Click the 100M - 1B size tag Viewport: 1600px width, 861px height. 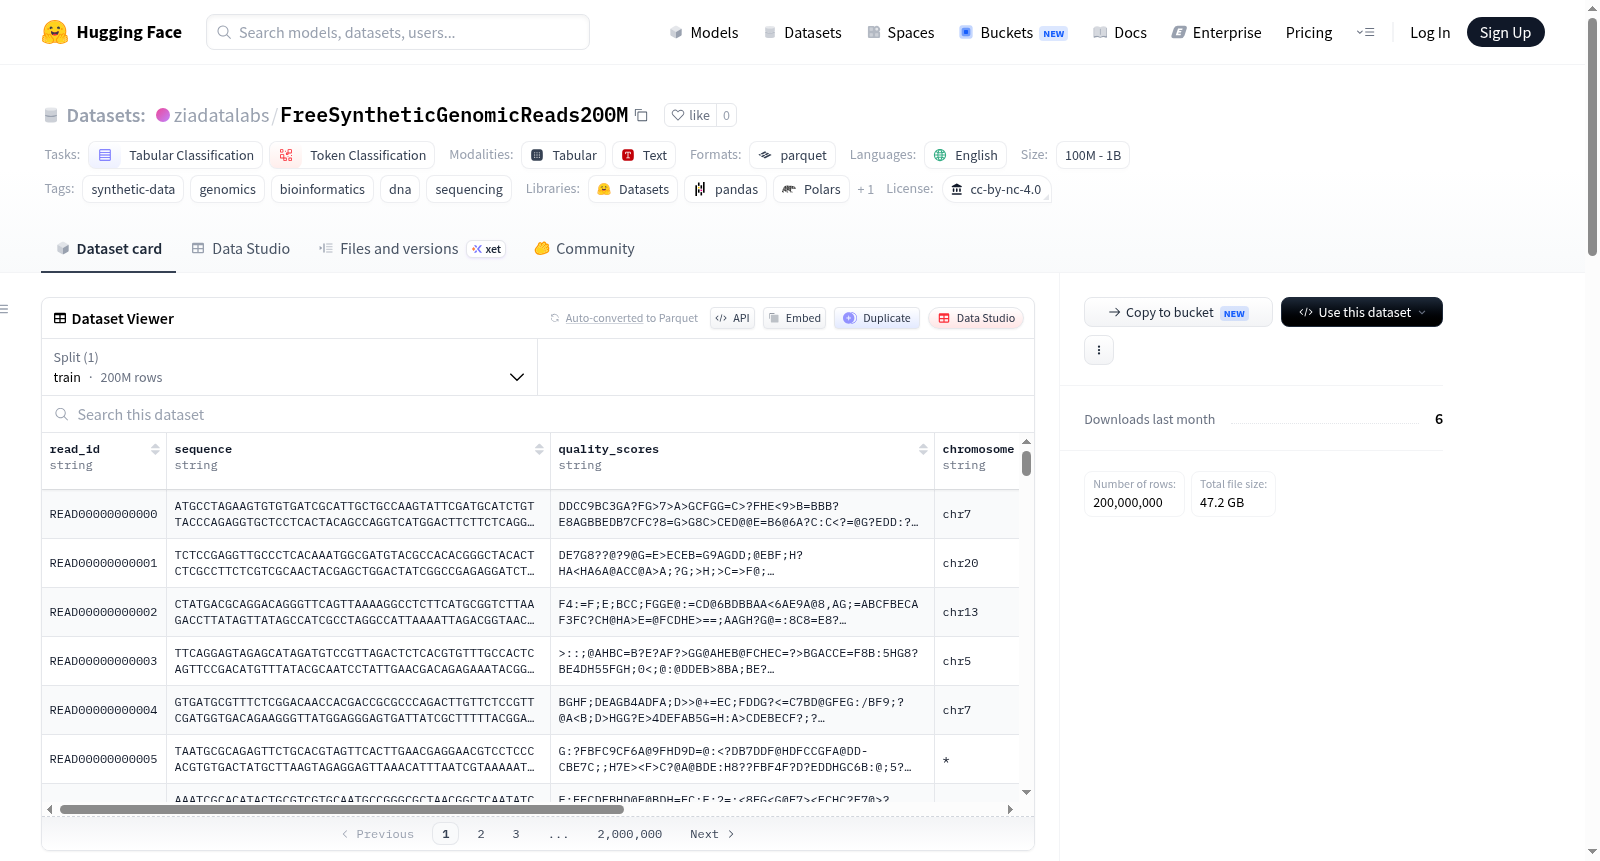pos(1093,155)
